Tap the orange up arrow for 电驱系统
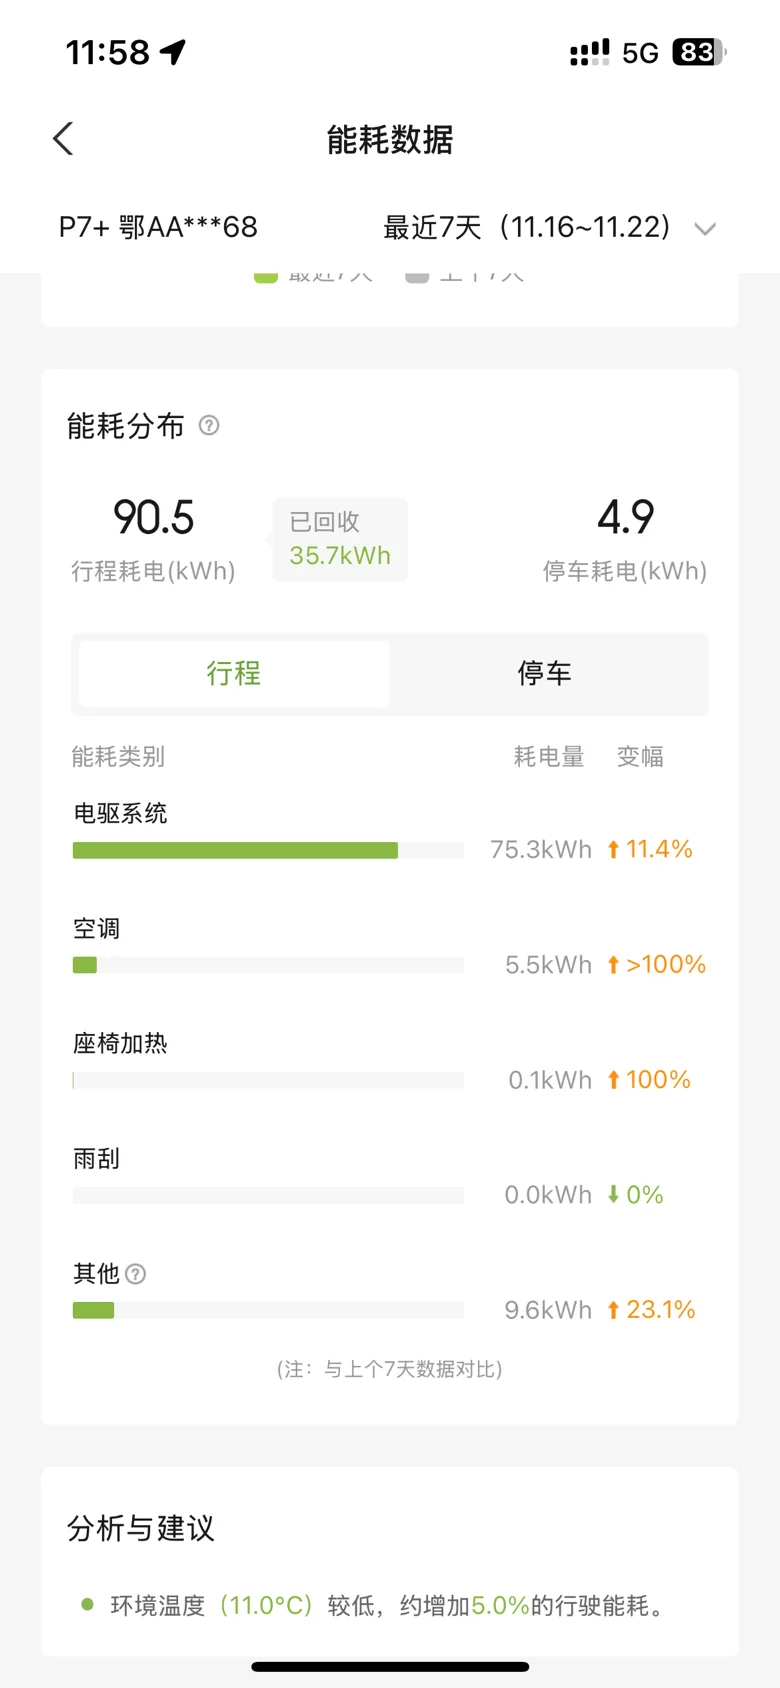This screenshot has height=1688, width=780. [613, 850]
